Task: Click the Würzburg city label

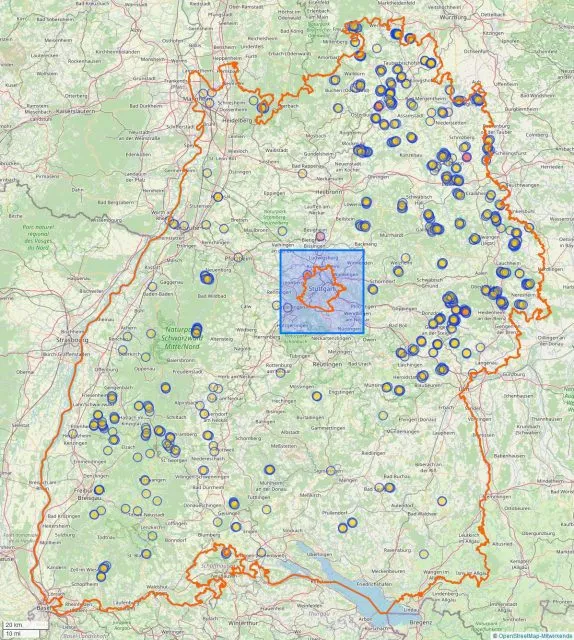Action: pyautogui.click(x=453, y=18)
